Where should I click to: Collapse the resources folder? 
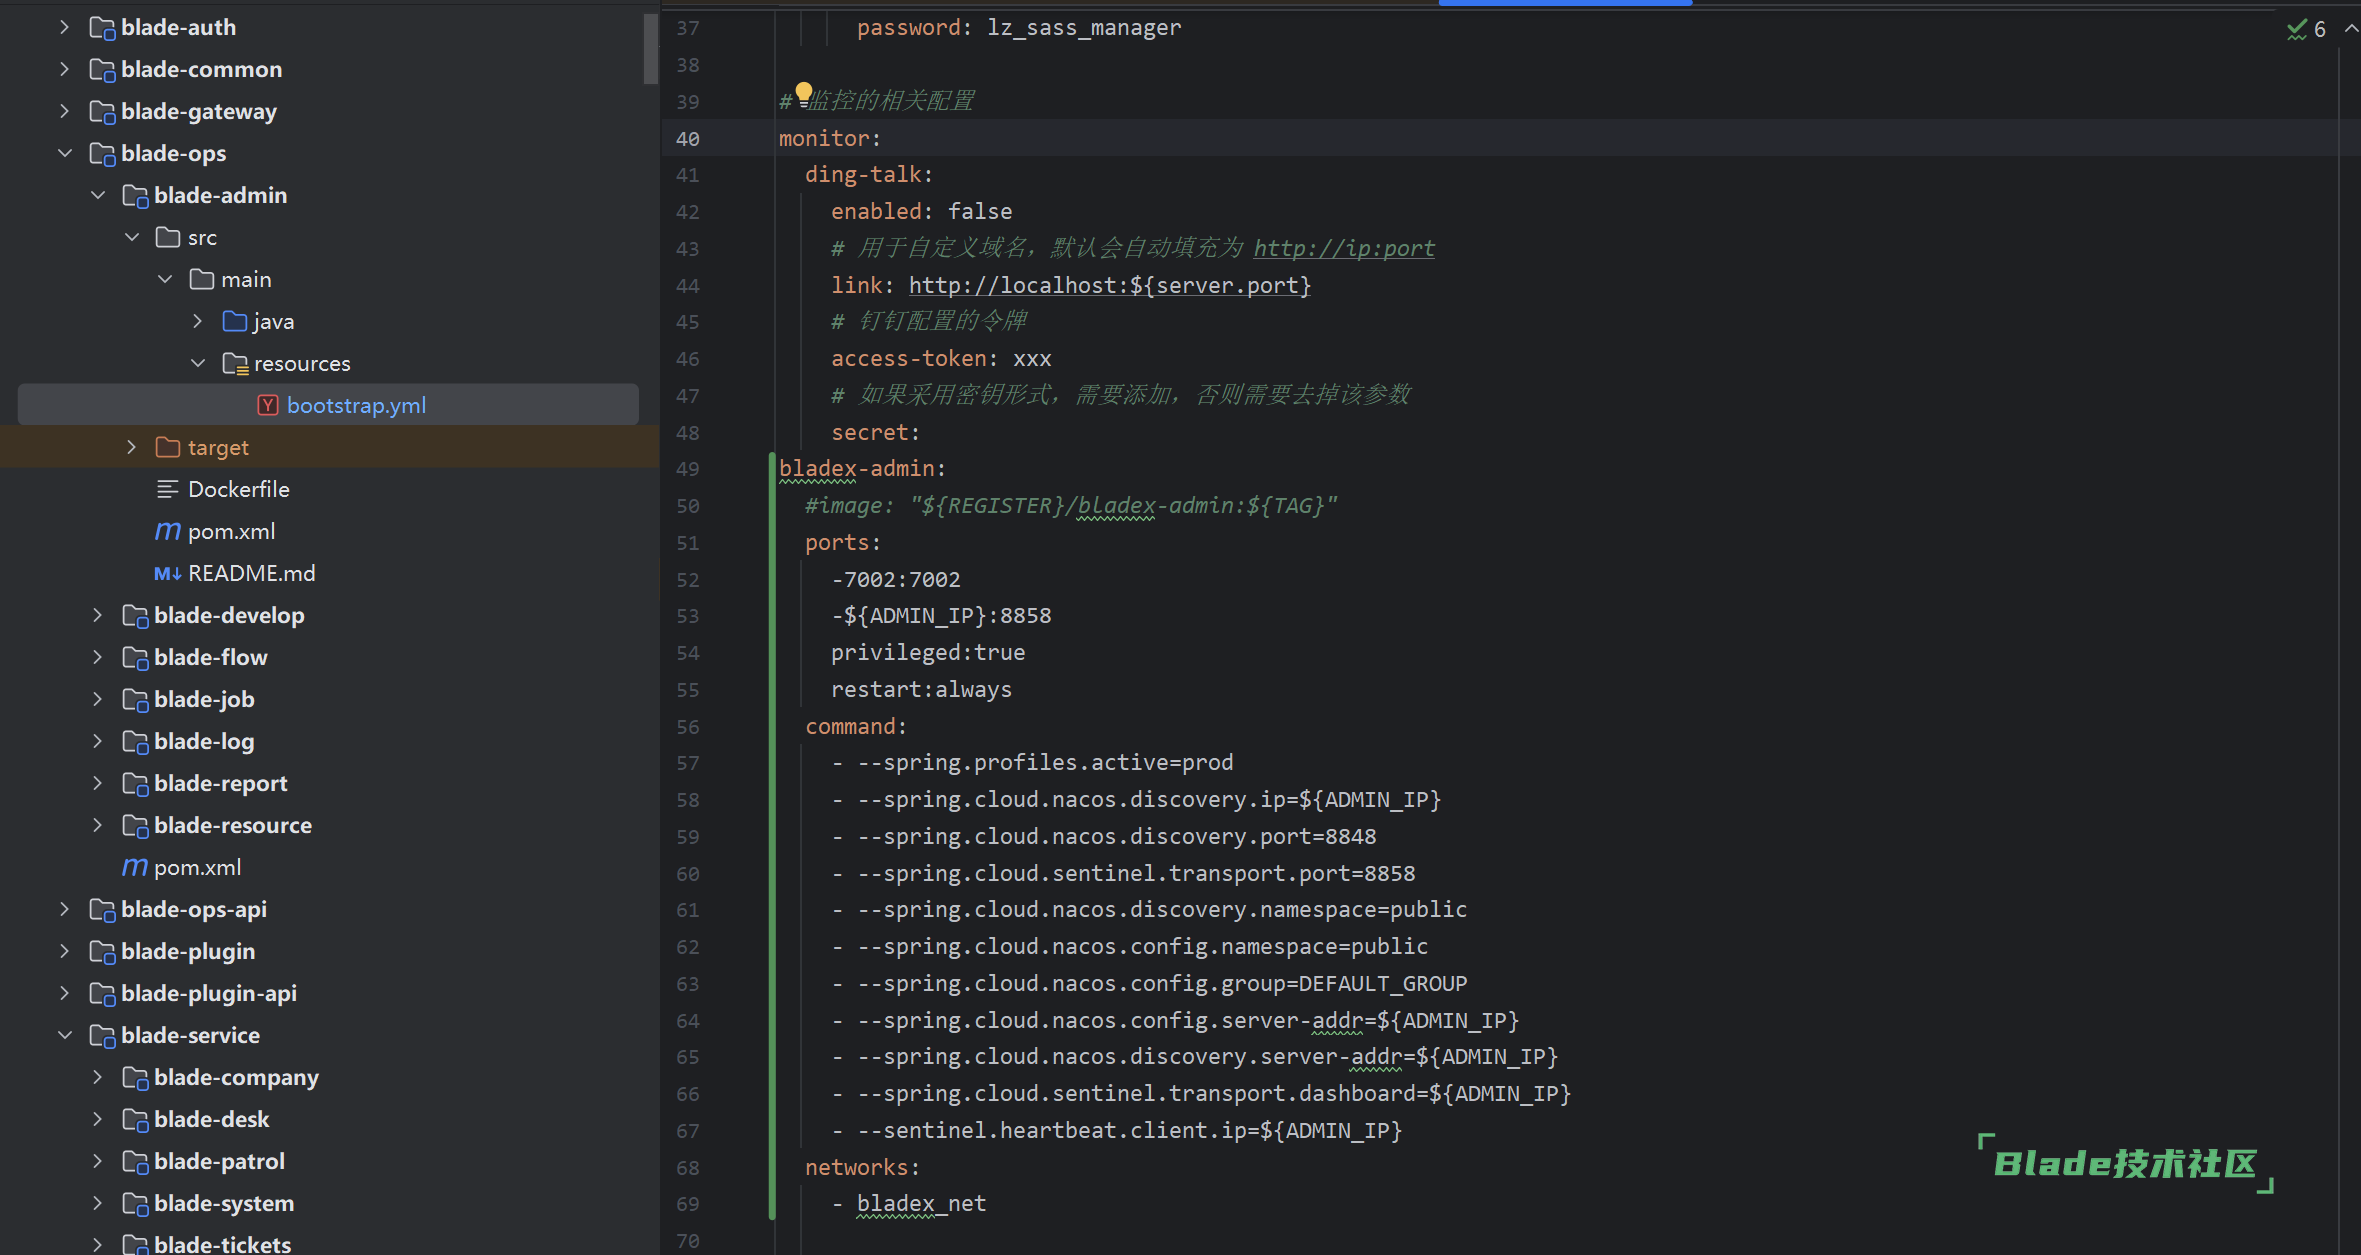[197, 364]
